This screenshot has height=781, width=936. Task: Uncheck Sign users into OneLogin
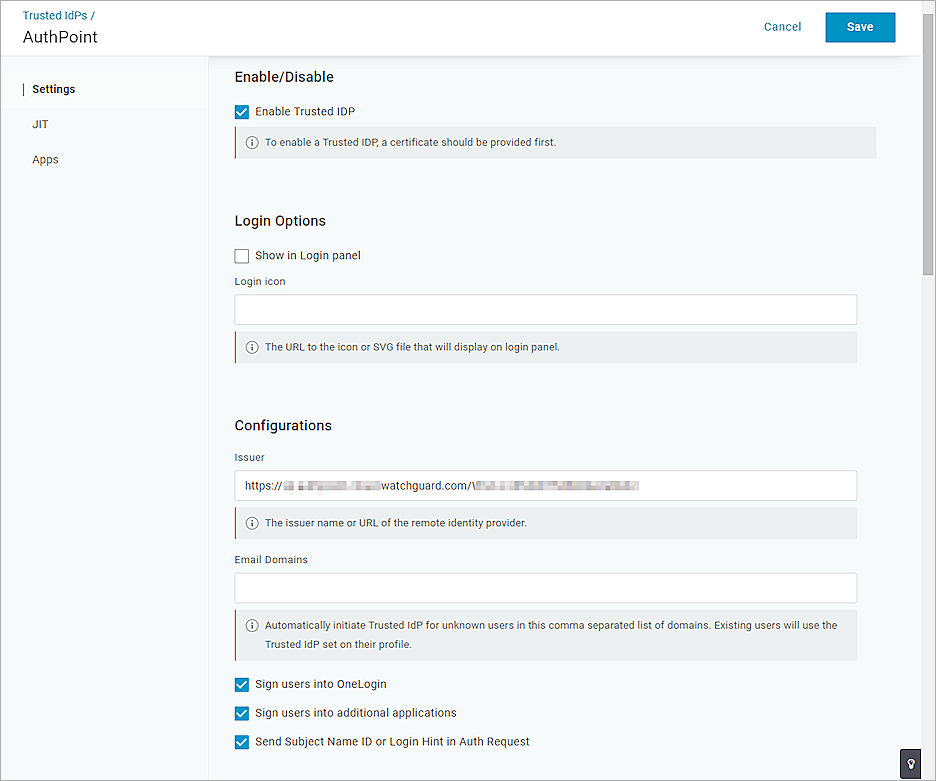241,684
